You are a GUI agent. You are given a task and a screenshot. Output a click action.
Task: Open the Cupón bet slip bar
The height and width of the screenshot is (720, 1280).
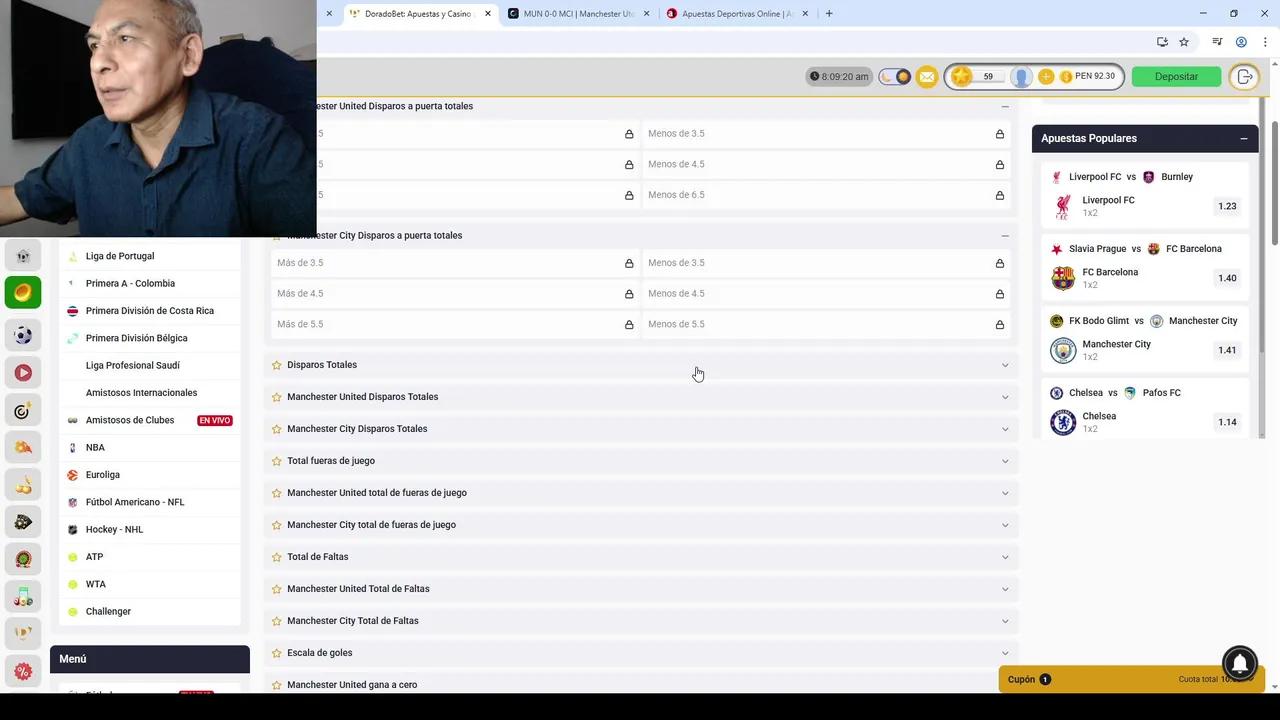(x=1130, y=679)
